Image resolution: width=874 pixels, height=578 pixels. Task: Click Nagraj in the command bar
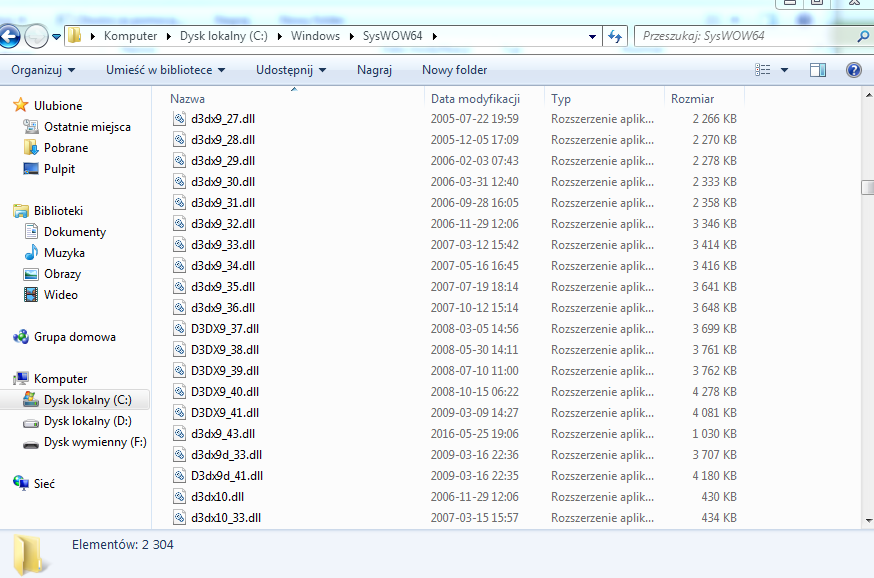(x=375, y=70)
